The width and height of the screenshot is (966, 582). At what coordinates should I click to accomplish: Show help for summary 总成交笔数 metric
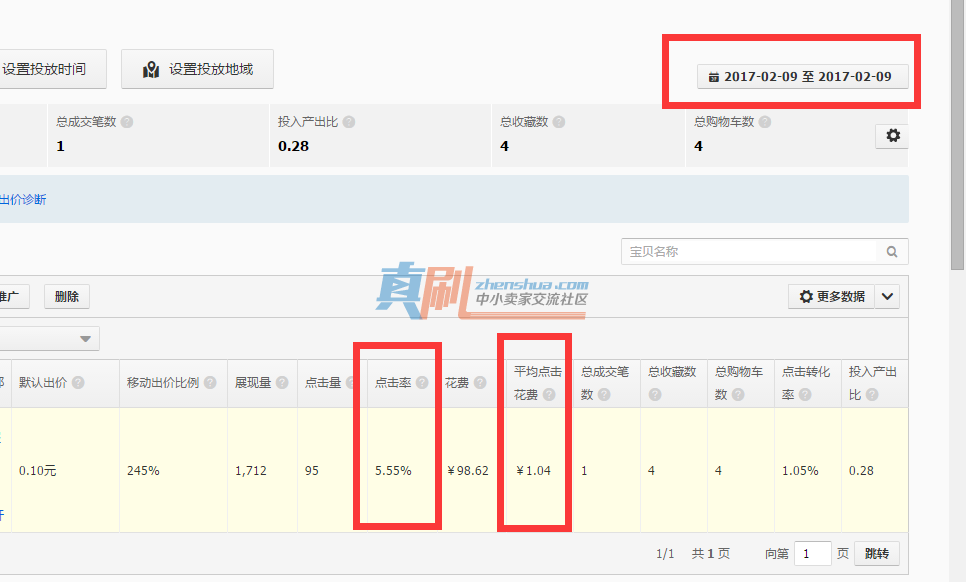pos(127,122)
